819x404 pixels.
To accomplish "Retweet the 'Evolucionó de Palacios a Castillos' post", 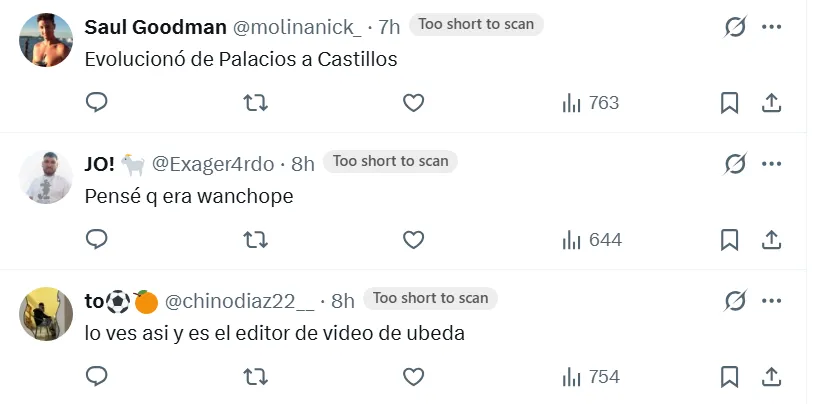I will click(x=256, y=103).
